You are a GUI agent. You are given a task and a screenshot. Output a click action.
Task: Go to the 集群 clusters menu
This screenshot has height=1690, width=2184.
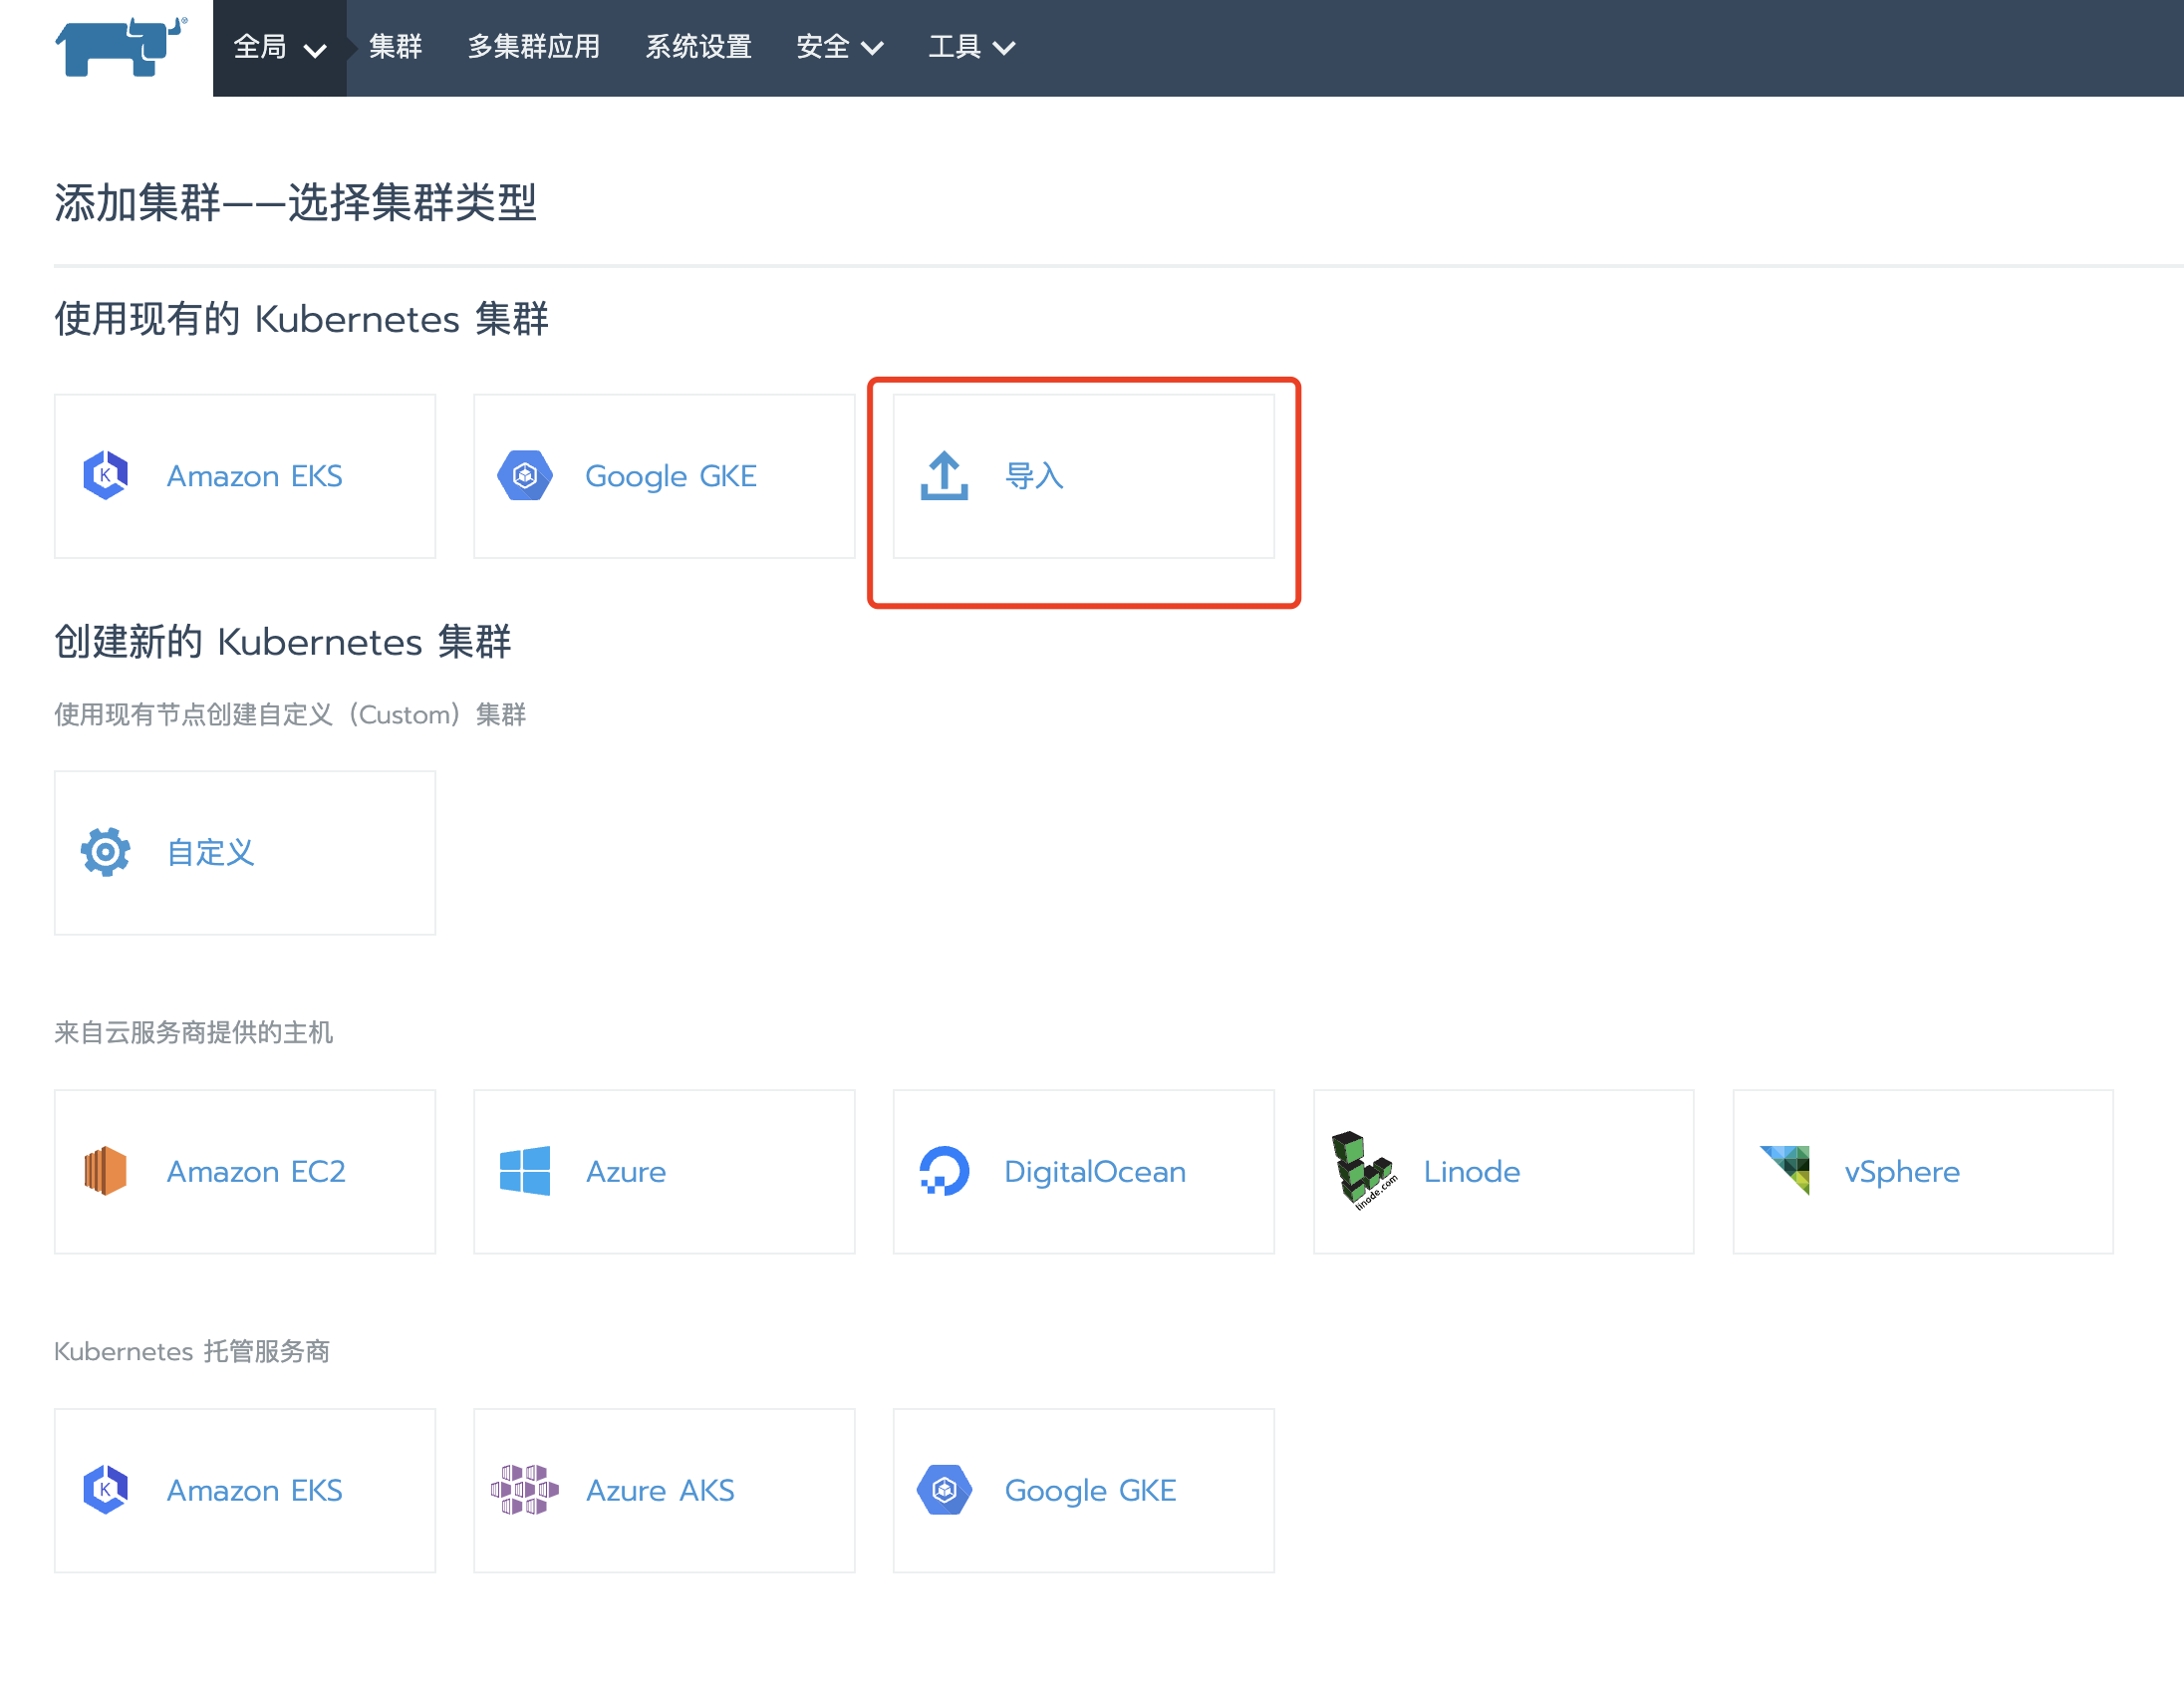[x=395, y=47]
